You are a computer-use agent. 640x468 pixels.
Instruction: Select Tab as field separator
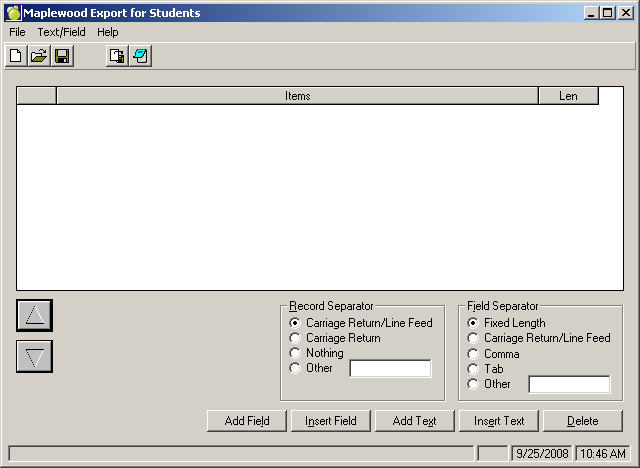[x=473, y=369]
